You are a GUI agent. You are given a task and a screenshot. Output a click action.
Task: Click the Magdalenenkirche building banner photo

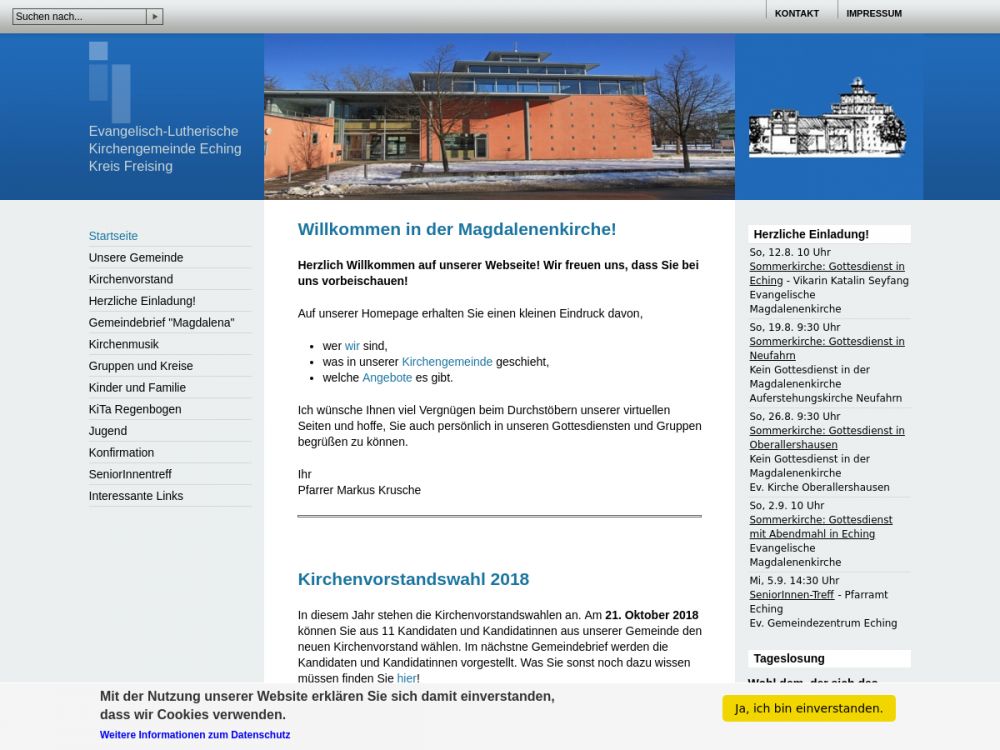click(499, 117)
